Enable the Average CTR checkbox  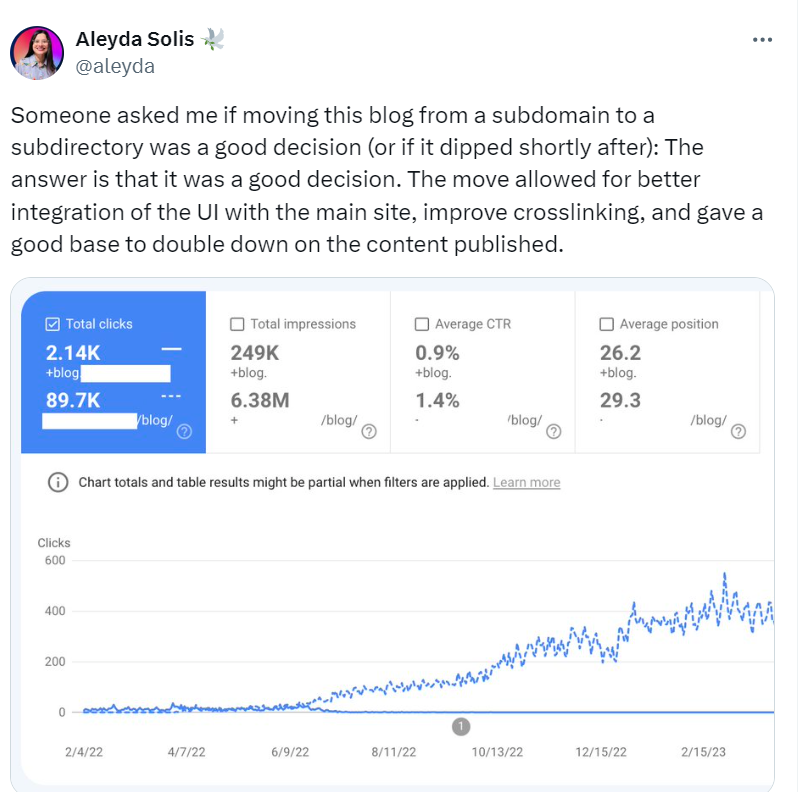[x=422, y=324]
